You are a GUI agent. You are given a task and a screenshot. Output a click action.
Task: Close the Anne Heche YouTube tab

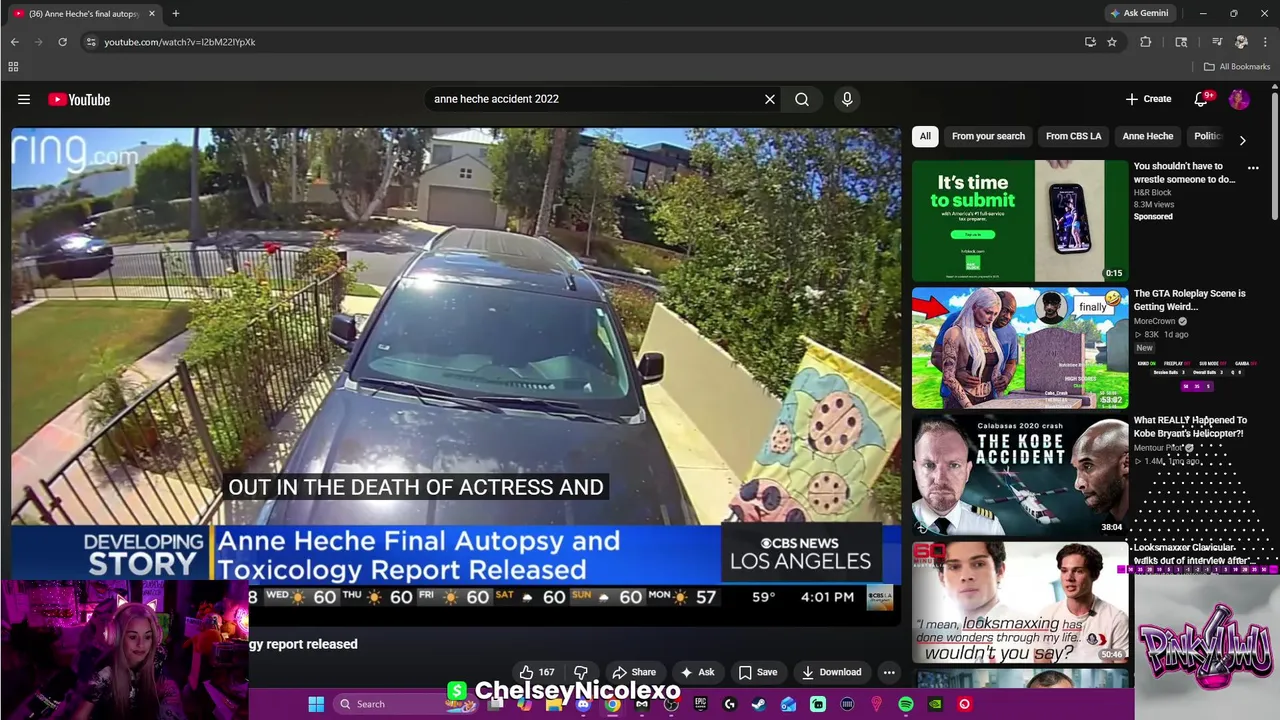click(x=152, y=13)
